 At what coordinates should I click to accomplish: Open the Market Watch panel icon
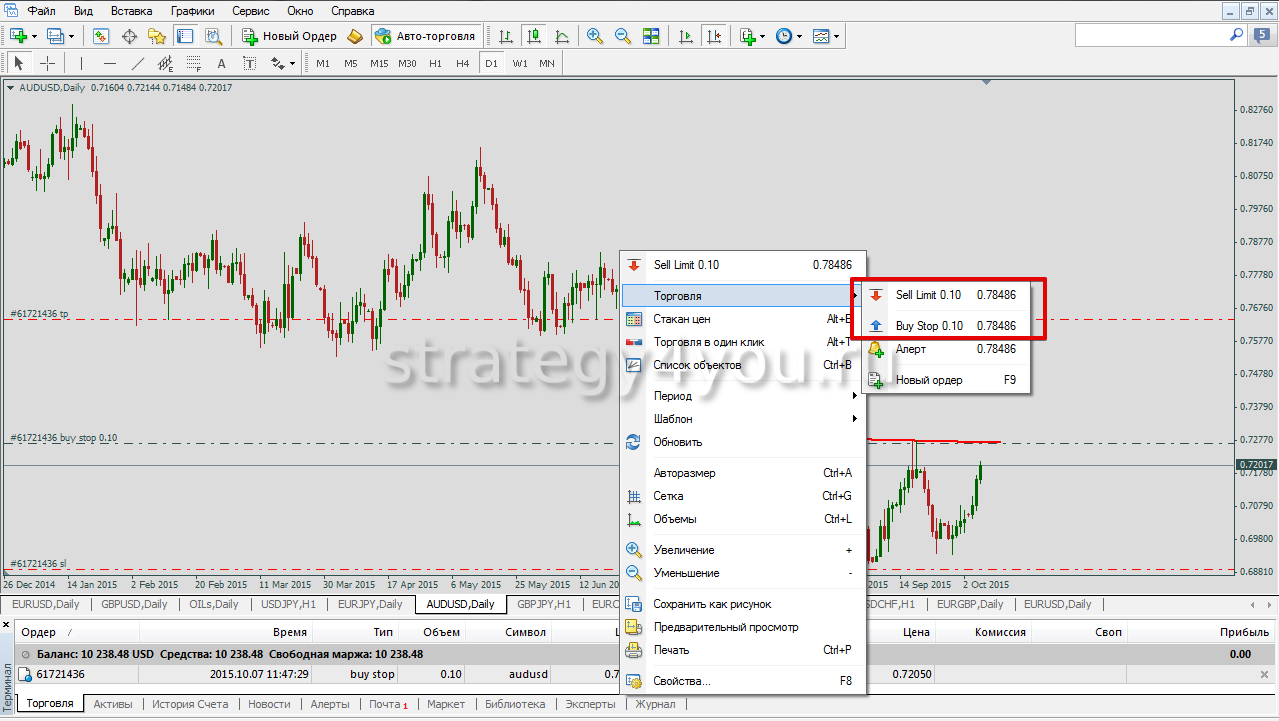pyautogui.click(x=101, y=36)
